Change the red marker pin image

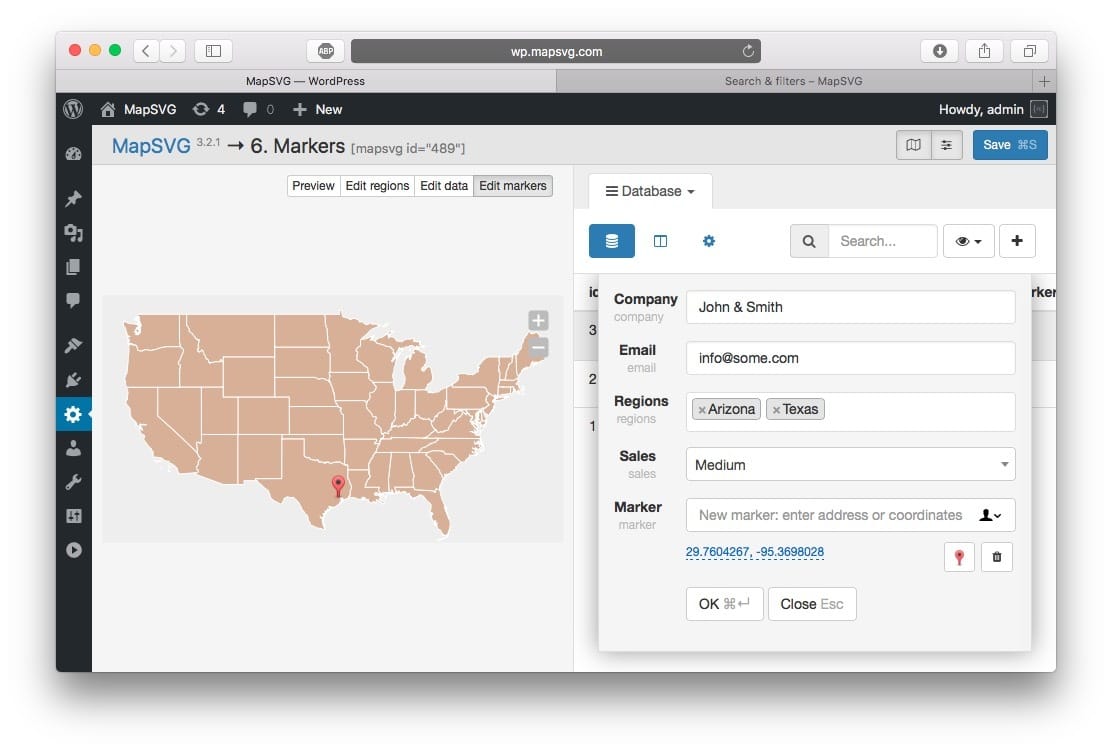[x=960, y=557]
